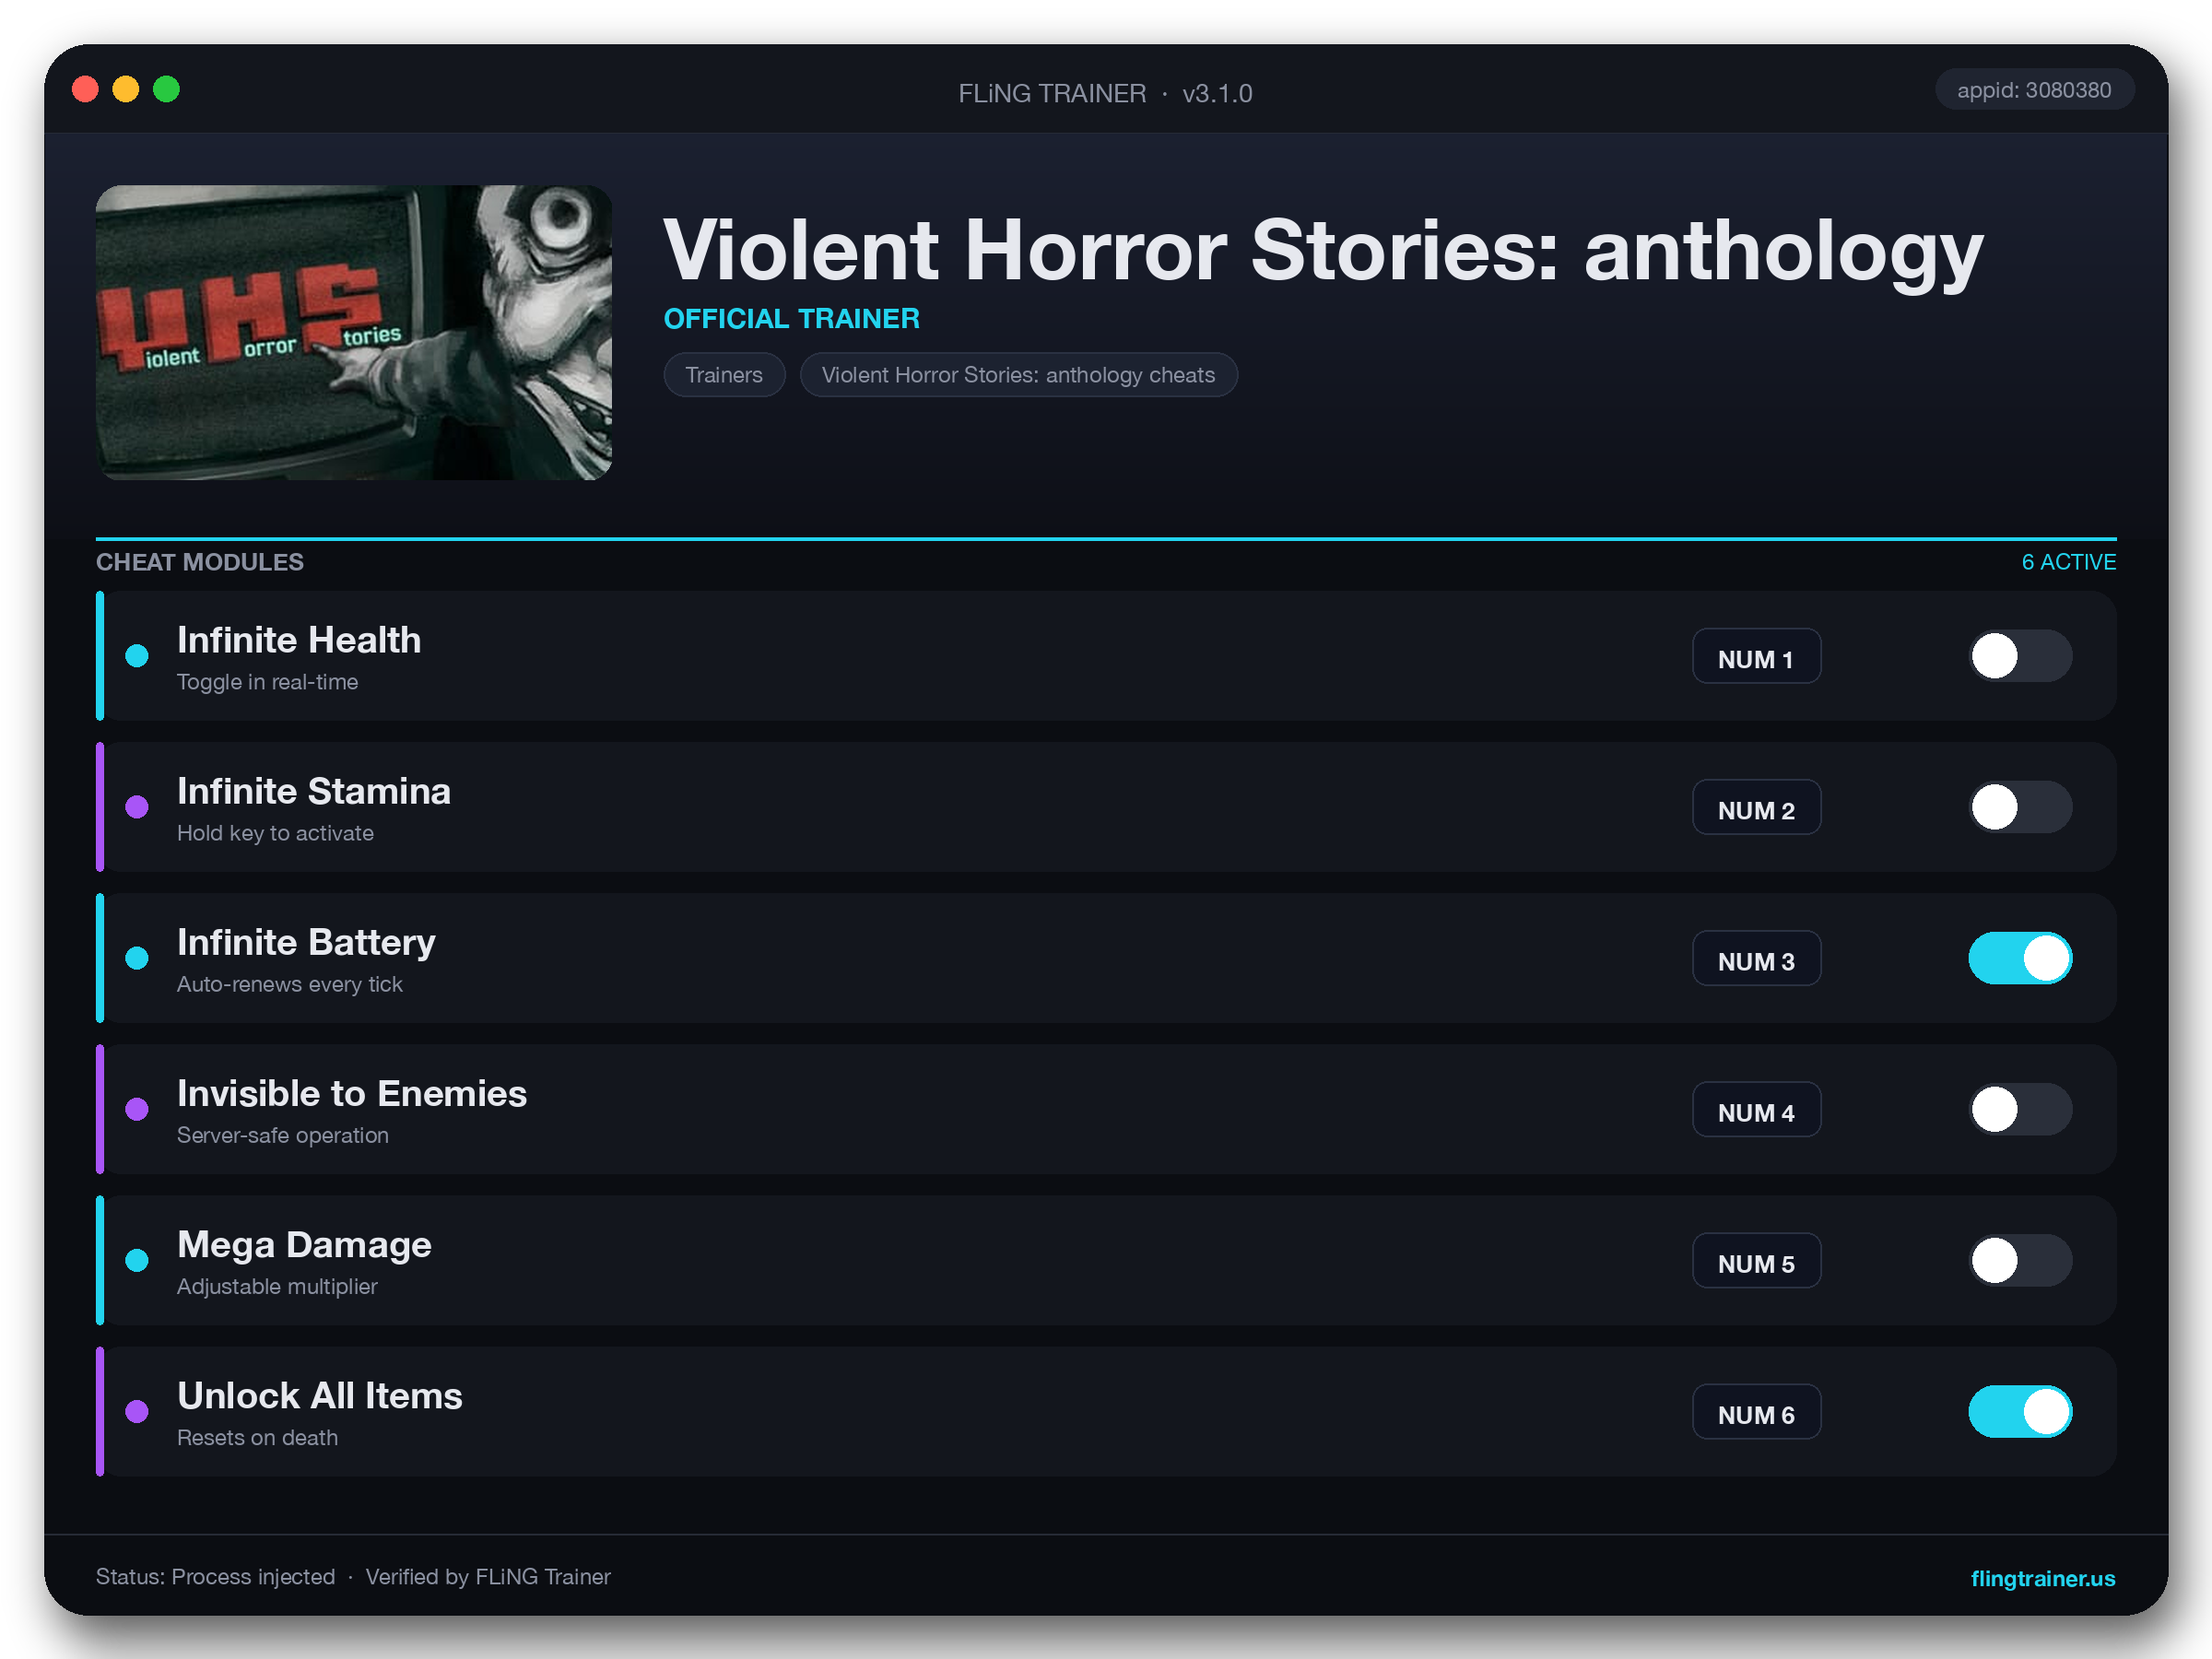Viewport: 2212px width, 1659px height.
Task: Click the NUM 6 hotkey badge
Action: pyautogui.click(x=1756, y=1411)
